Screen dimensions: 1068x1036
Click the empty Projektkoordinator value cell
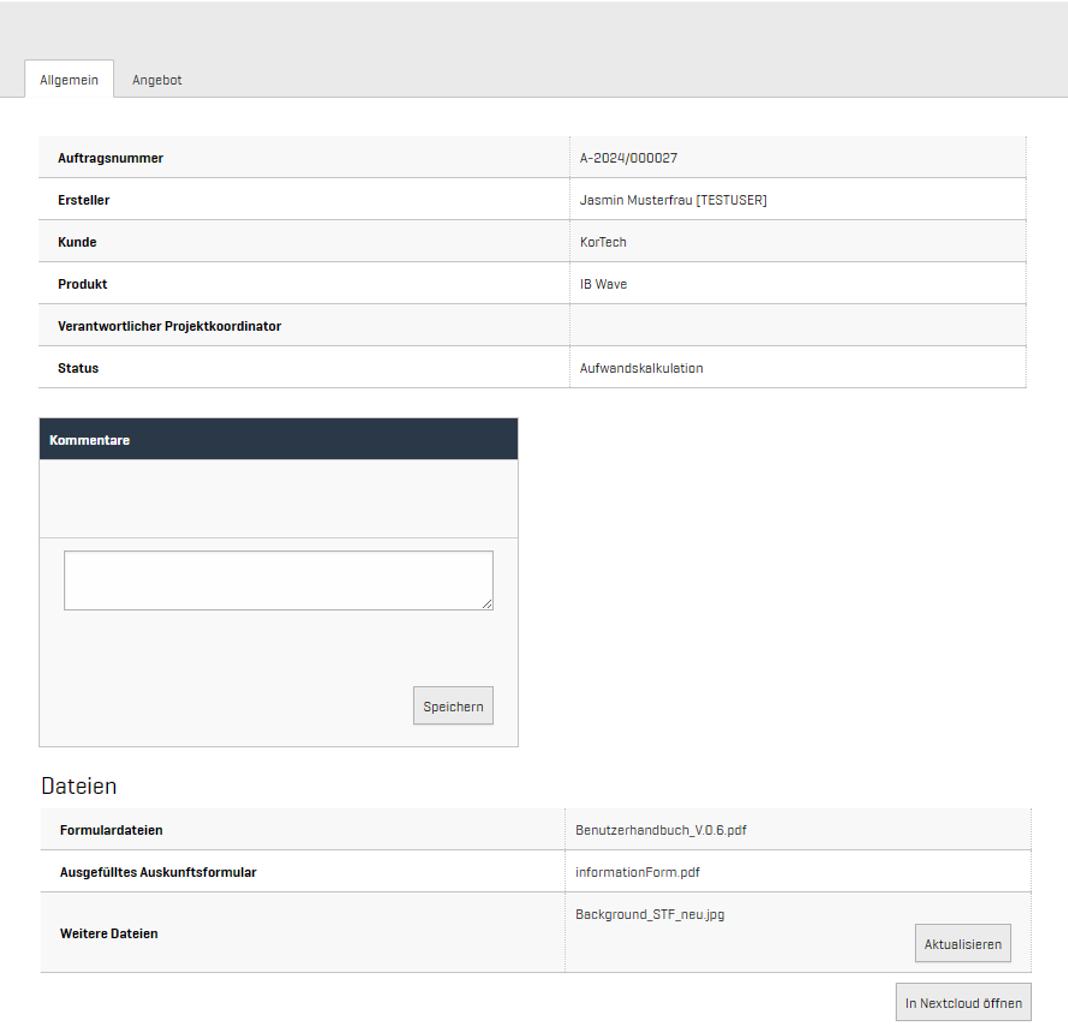pos(797,326)
